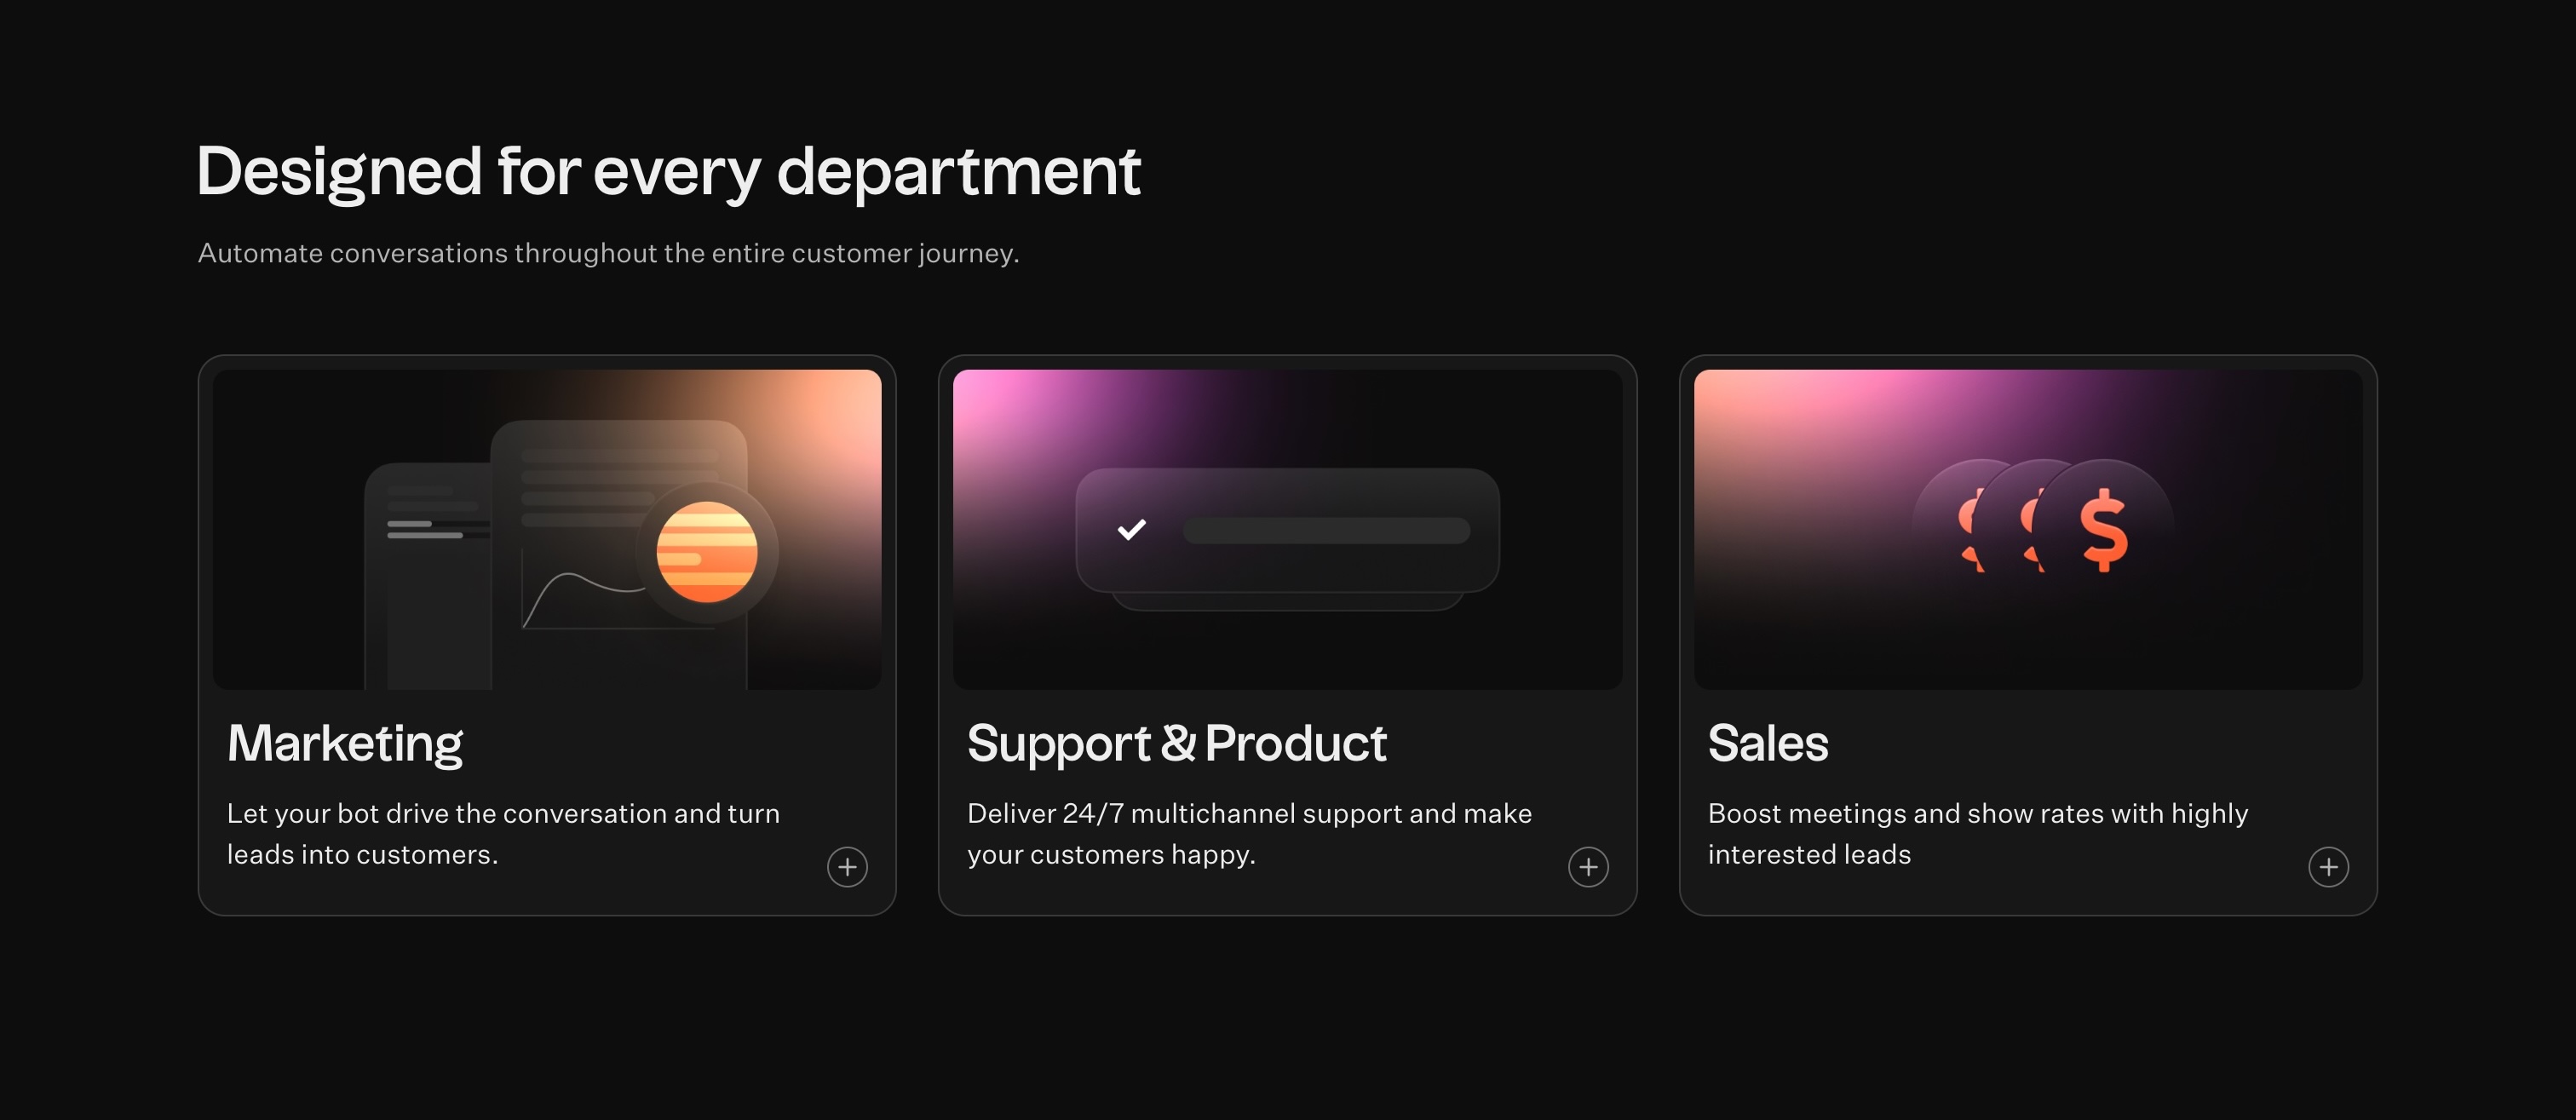
Task: Open the Support & Product title
Action: point(1177,743)
